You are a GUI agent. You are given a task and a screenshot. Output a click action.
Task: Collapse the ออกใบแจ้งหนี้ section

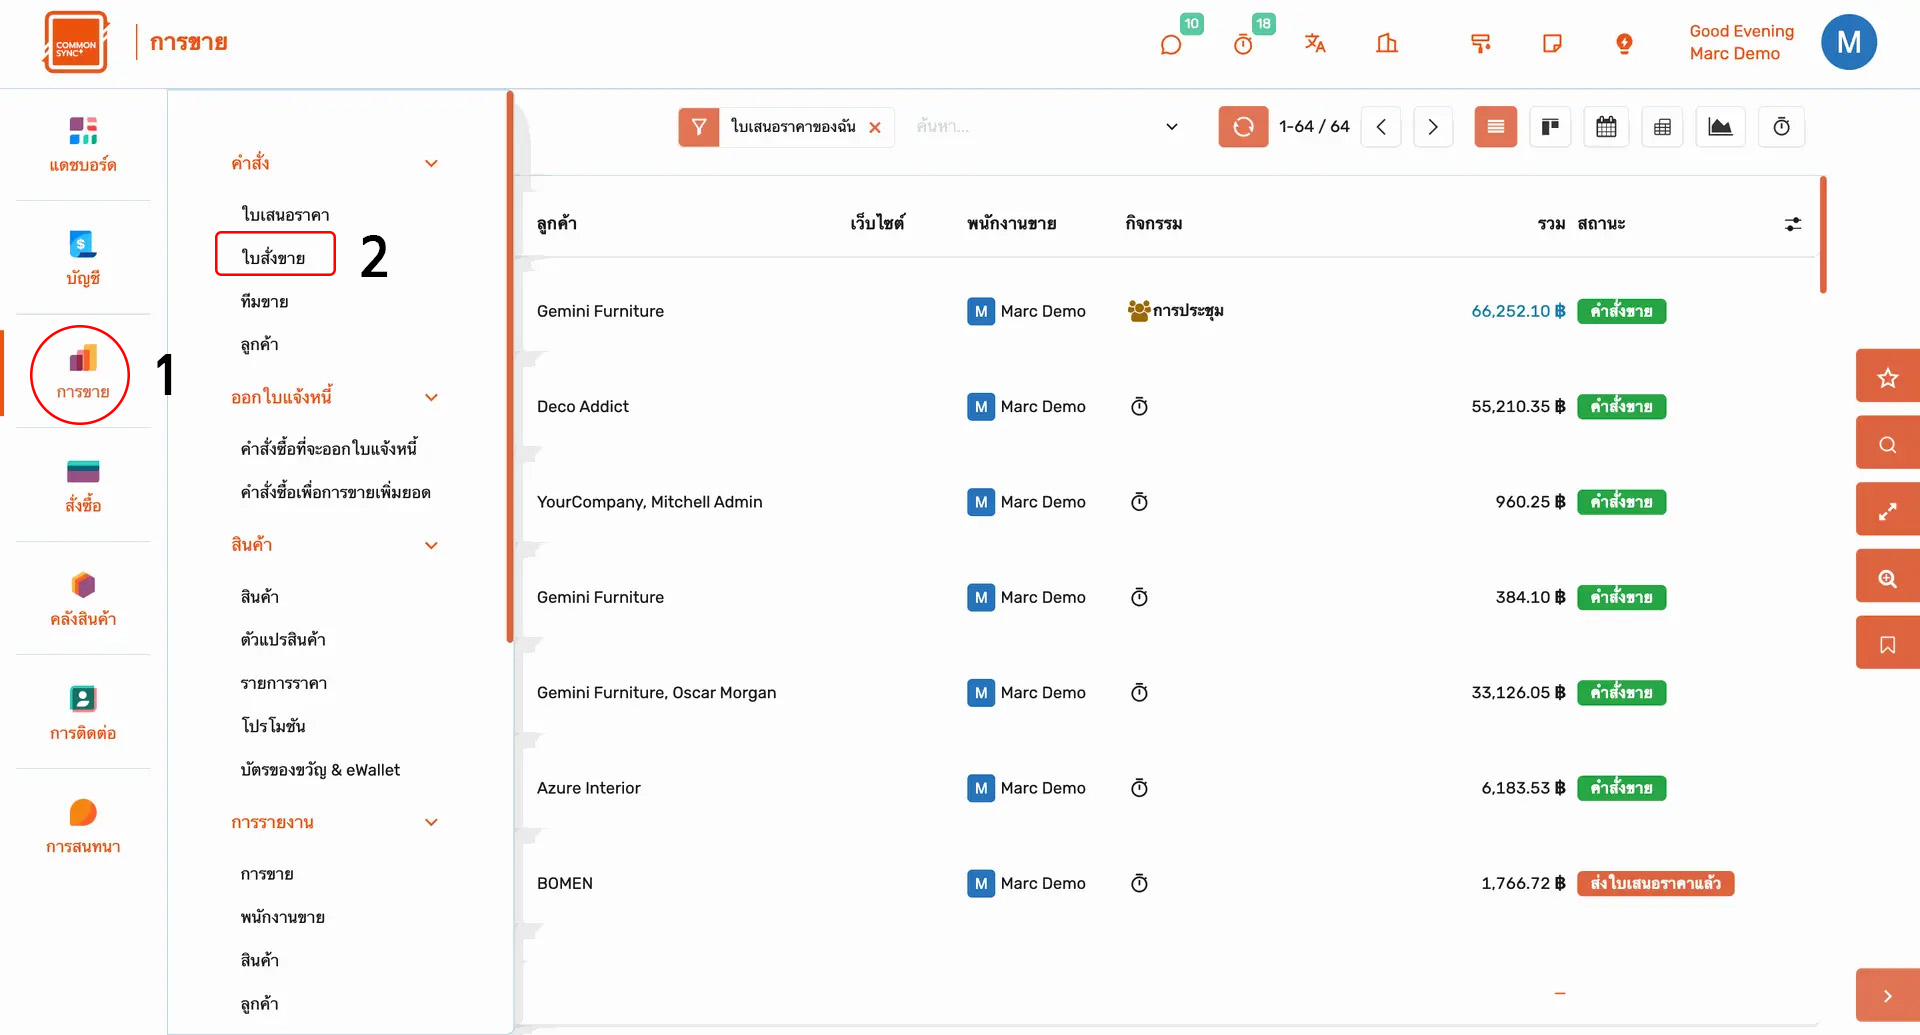431,397
